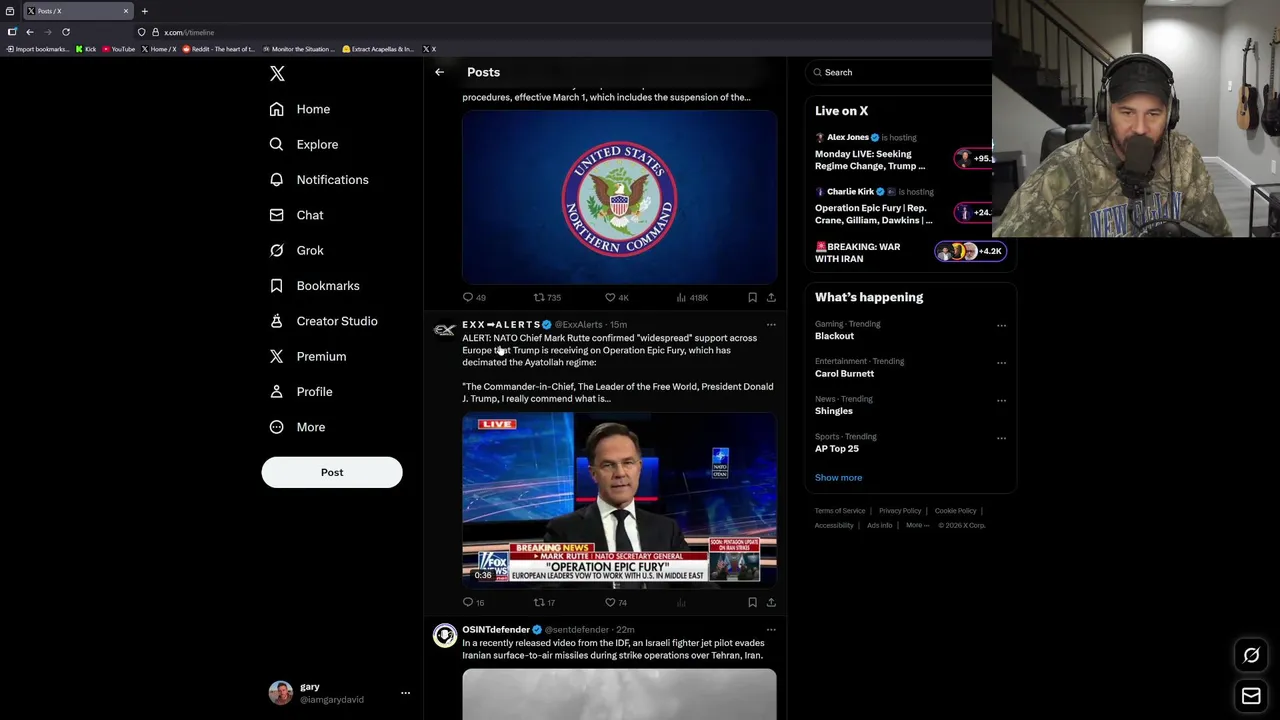
Task: Share the Northern Command post
Action: 771,297
